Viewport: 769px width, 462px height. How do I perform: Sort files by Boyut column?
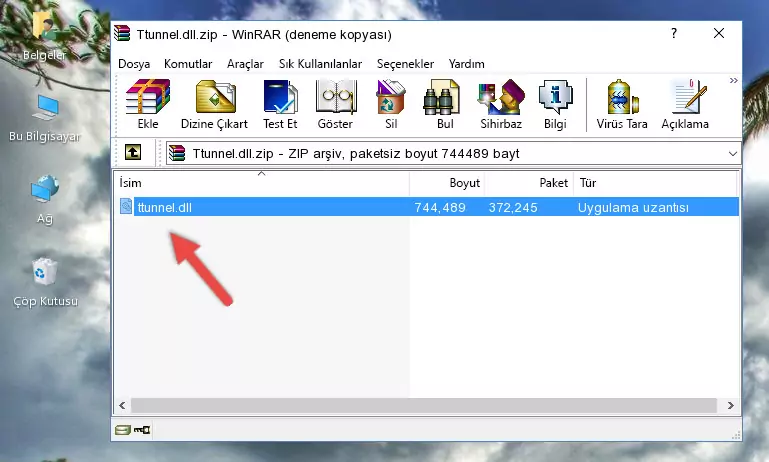pyautogui.click(x=447, y=183)
